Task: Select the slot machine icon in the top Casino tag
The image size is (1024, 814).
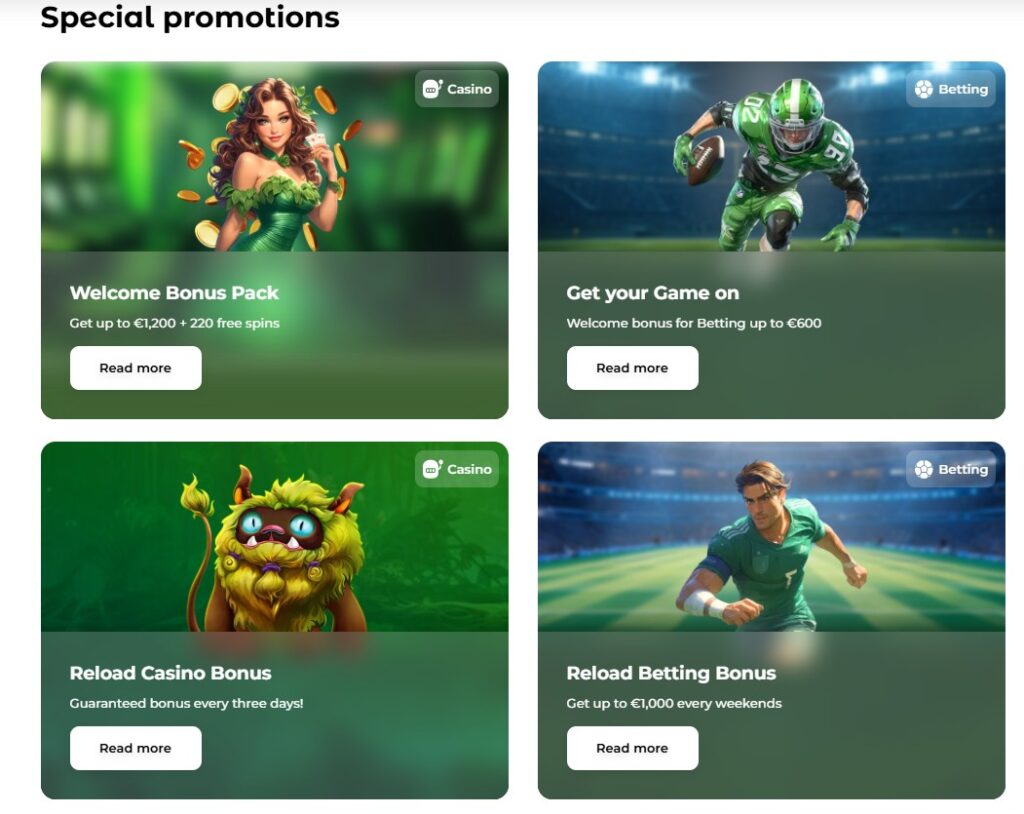Action: [431, 89]
